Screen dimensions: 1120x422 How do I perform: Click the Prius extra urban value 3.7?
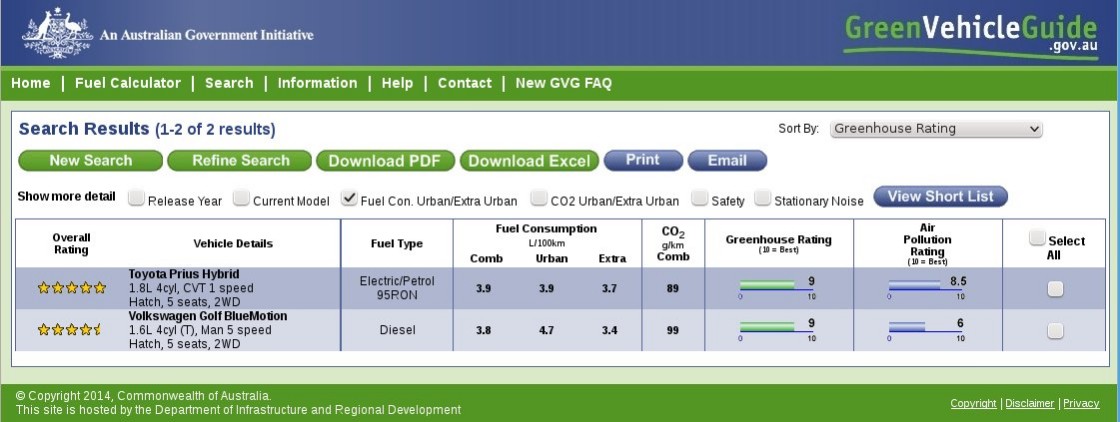609,288
